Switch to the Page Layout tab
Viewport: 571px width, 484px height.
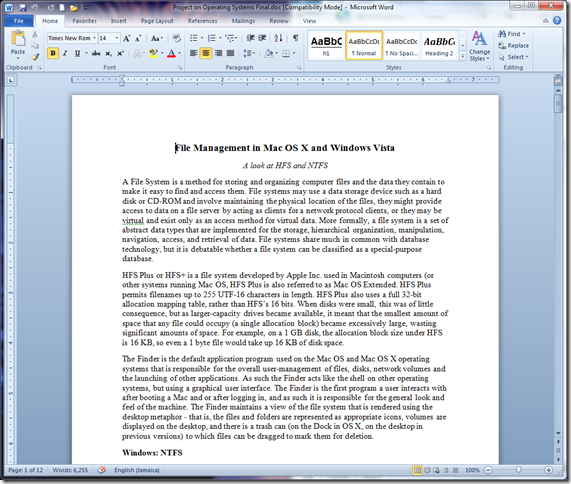pos(157,21)
